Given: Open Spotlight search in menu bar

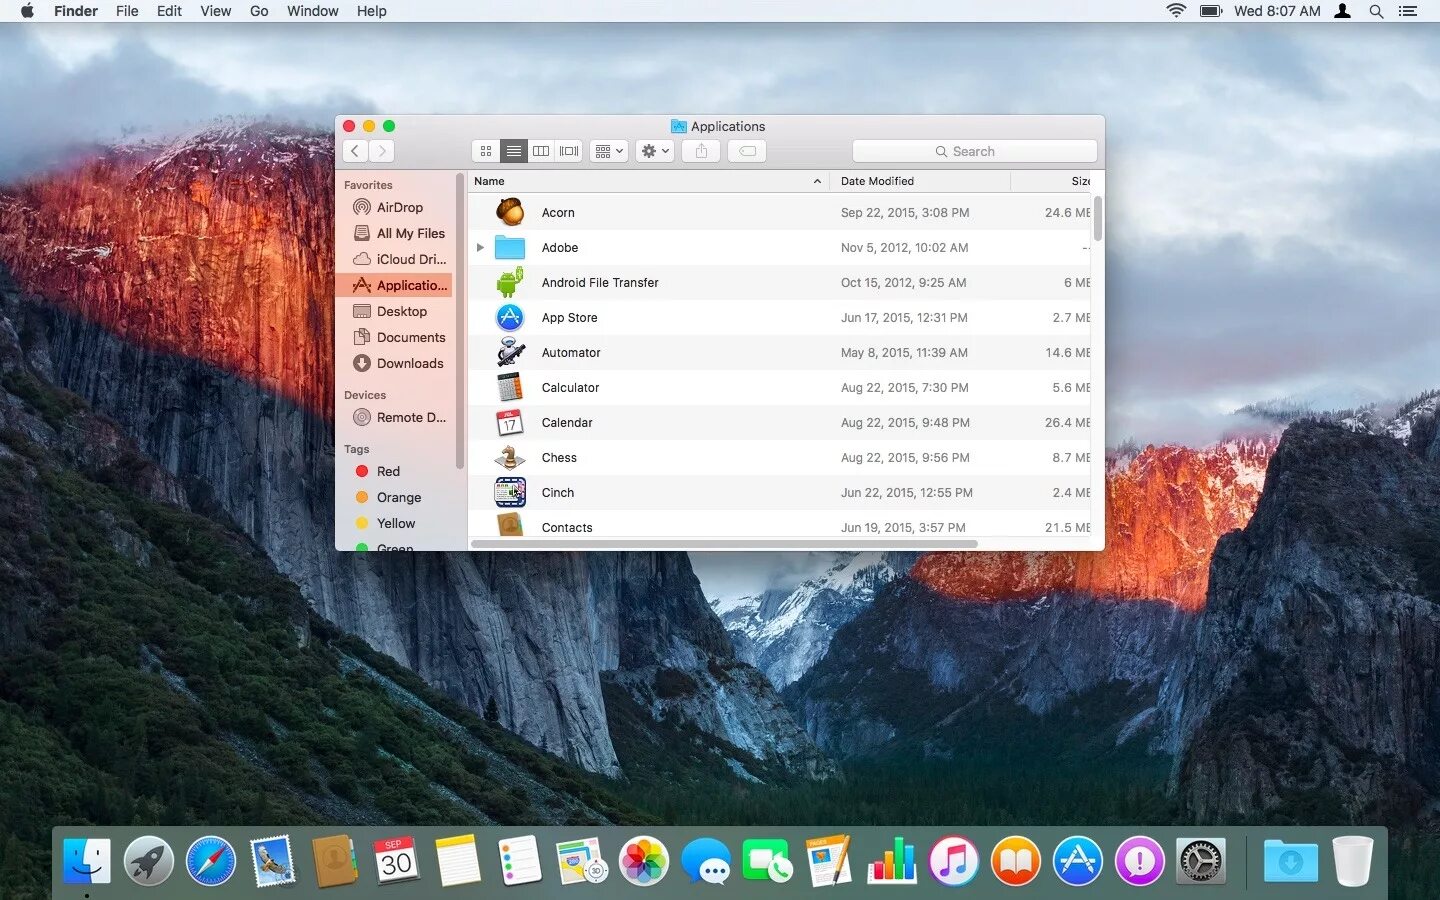Looking at the screenshot, I should pyautogui.click(x=1376, y=11).
